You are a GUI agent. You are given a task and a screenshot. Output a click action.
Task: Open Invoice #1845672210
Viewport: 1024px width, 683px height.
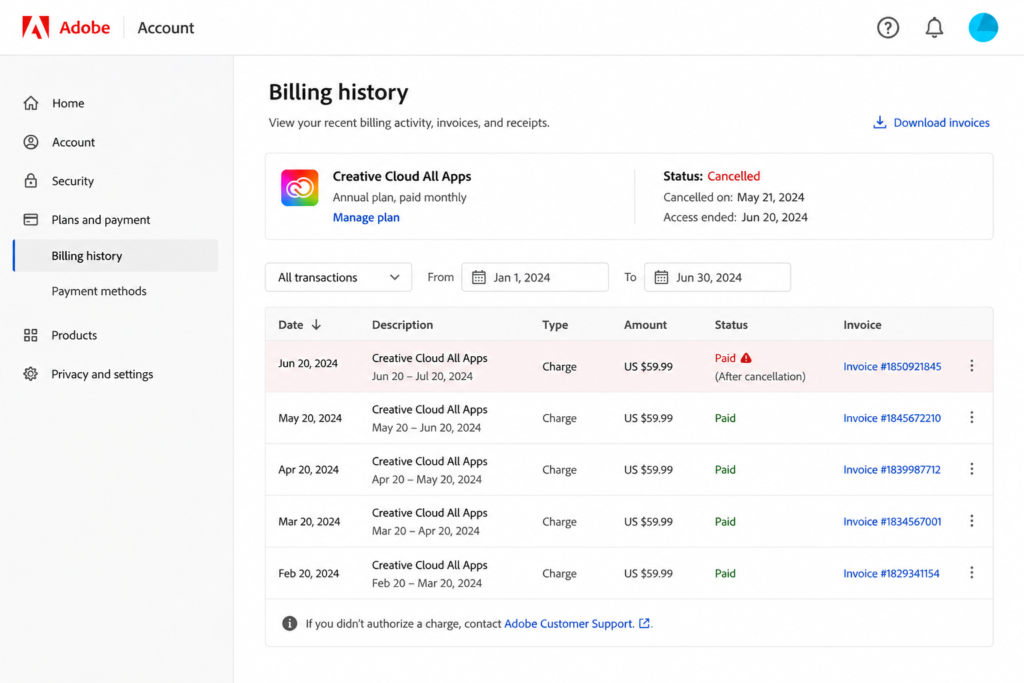891,418
